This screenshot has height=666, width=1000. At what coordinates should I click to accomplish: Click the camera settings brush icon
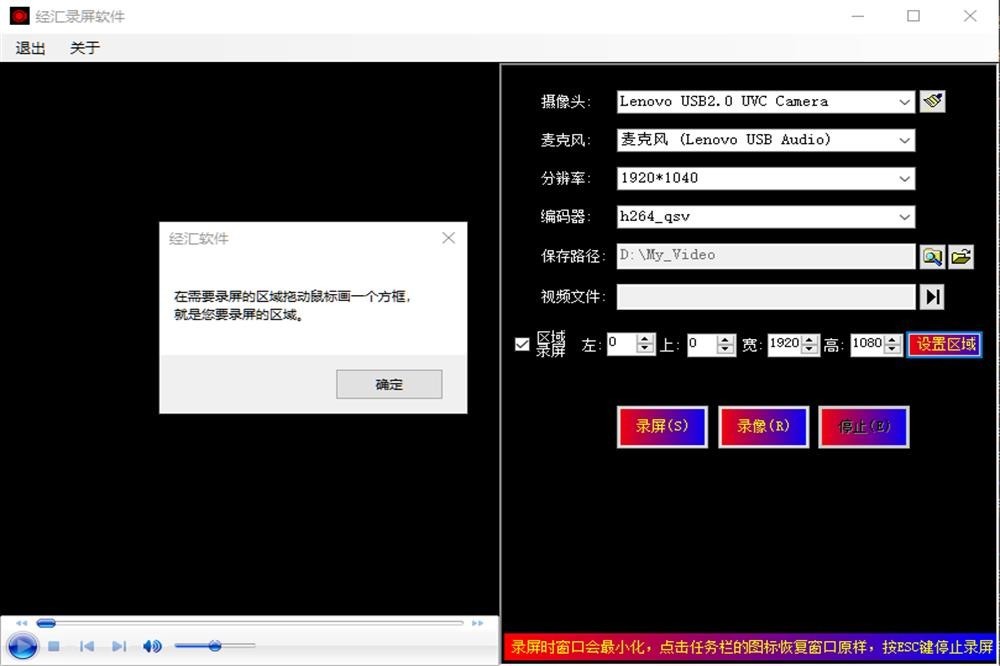(932, 101)
